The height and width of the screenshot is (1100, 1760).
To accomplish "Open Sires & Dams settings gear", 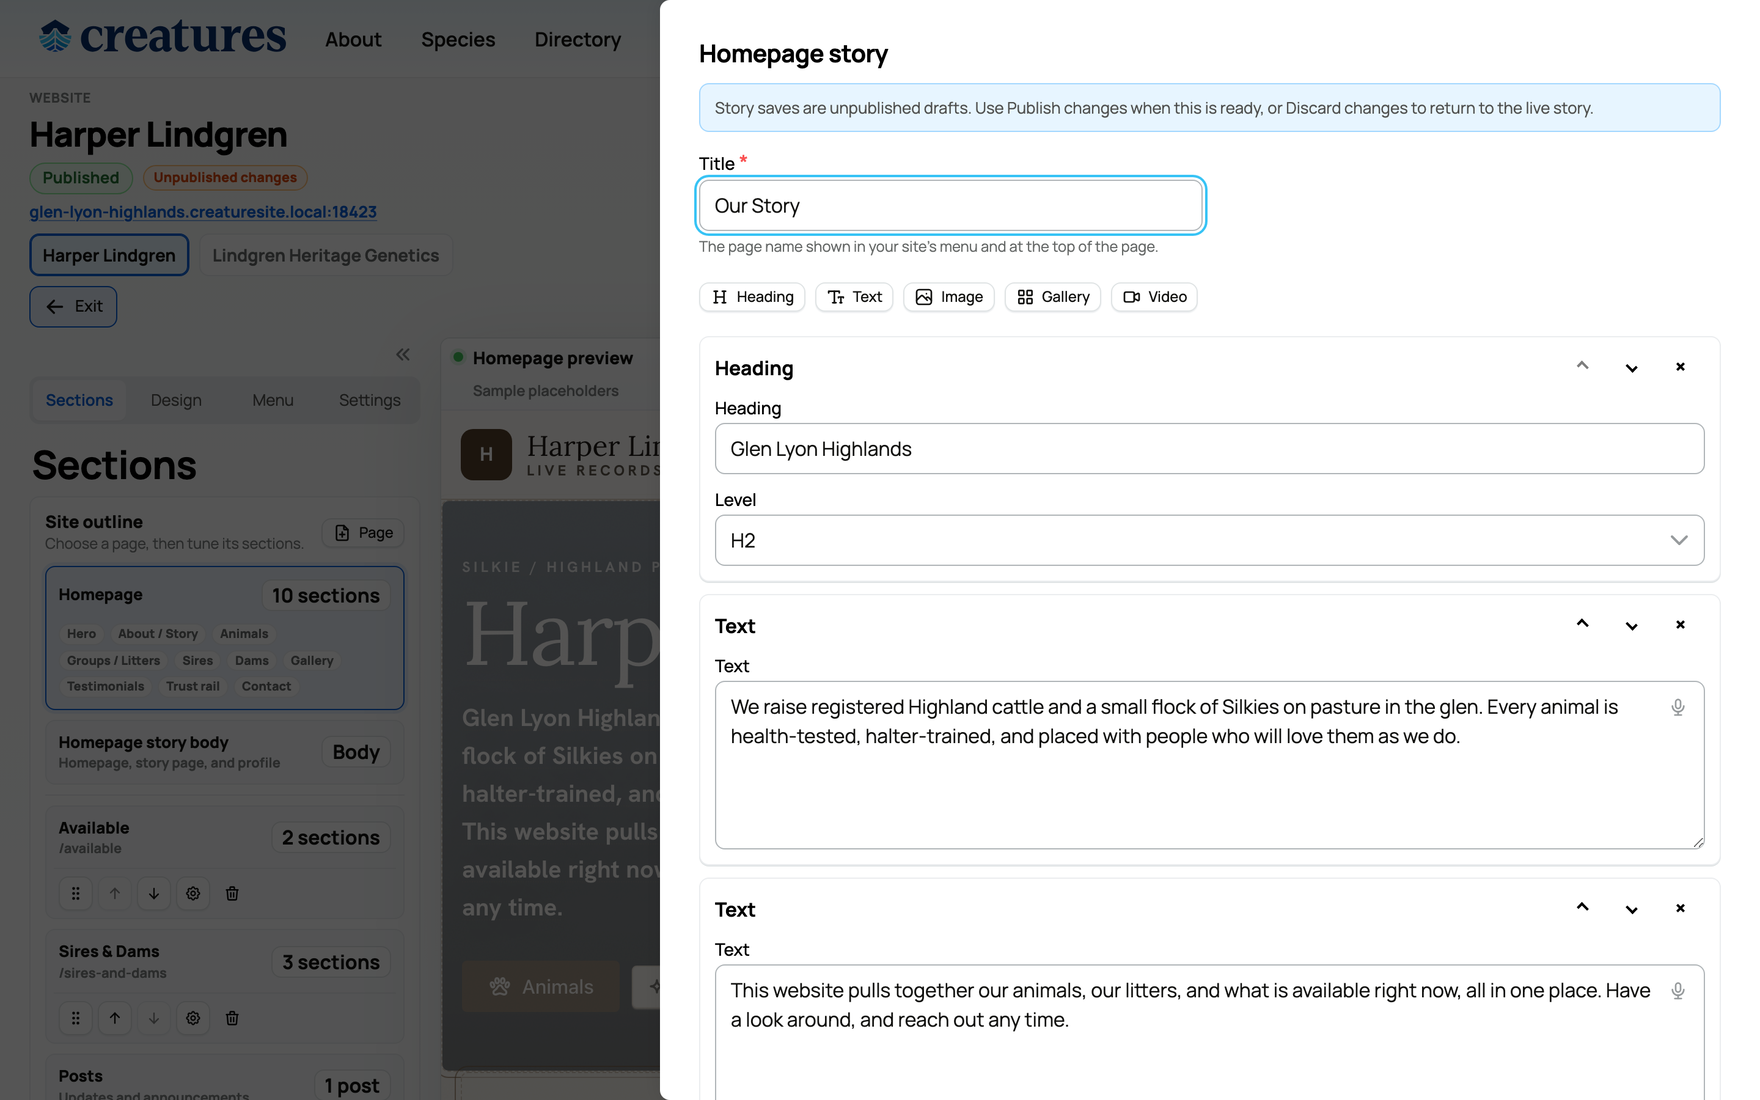I will (193, 1018).
